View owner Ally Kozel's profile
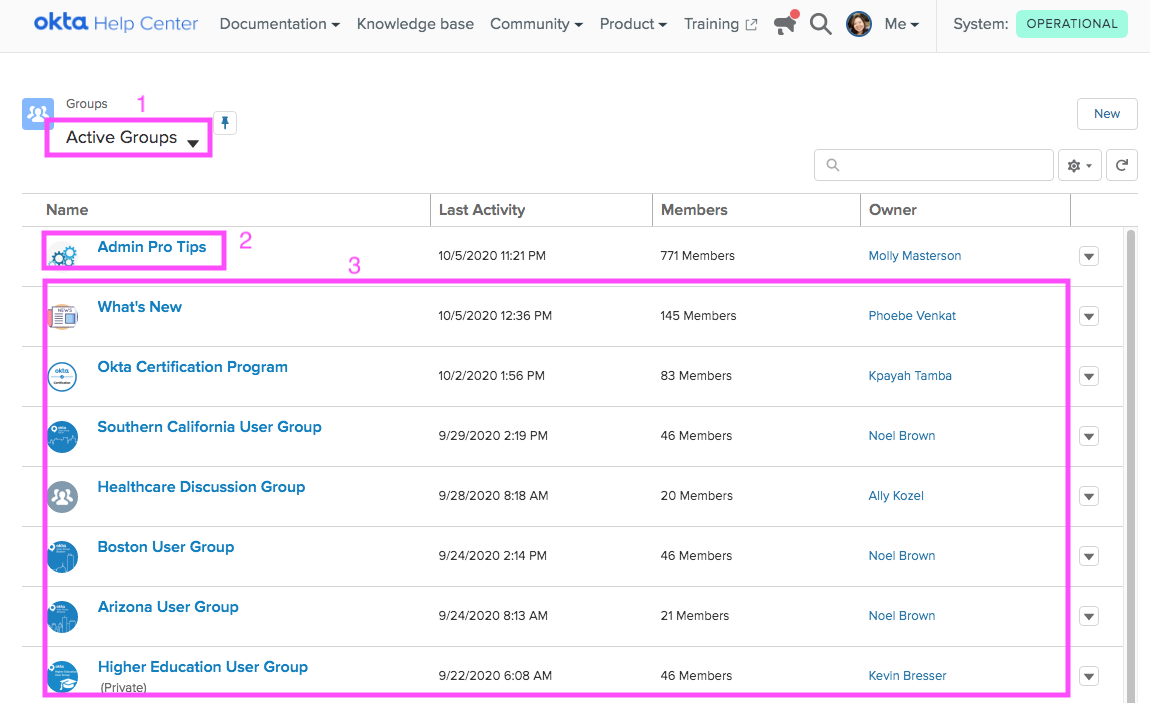This screenshot has height=703, width=1150. tap(896, 496)
